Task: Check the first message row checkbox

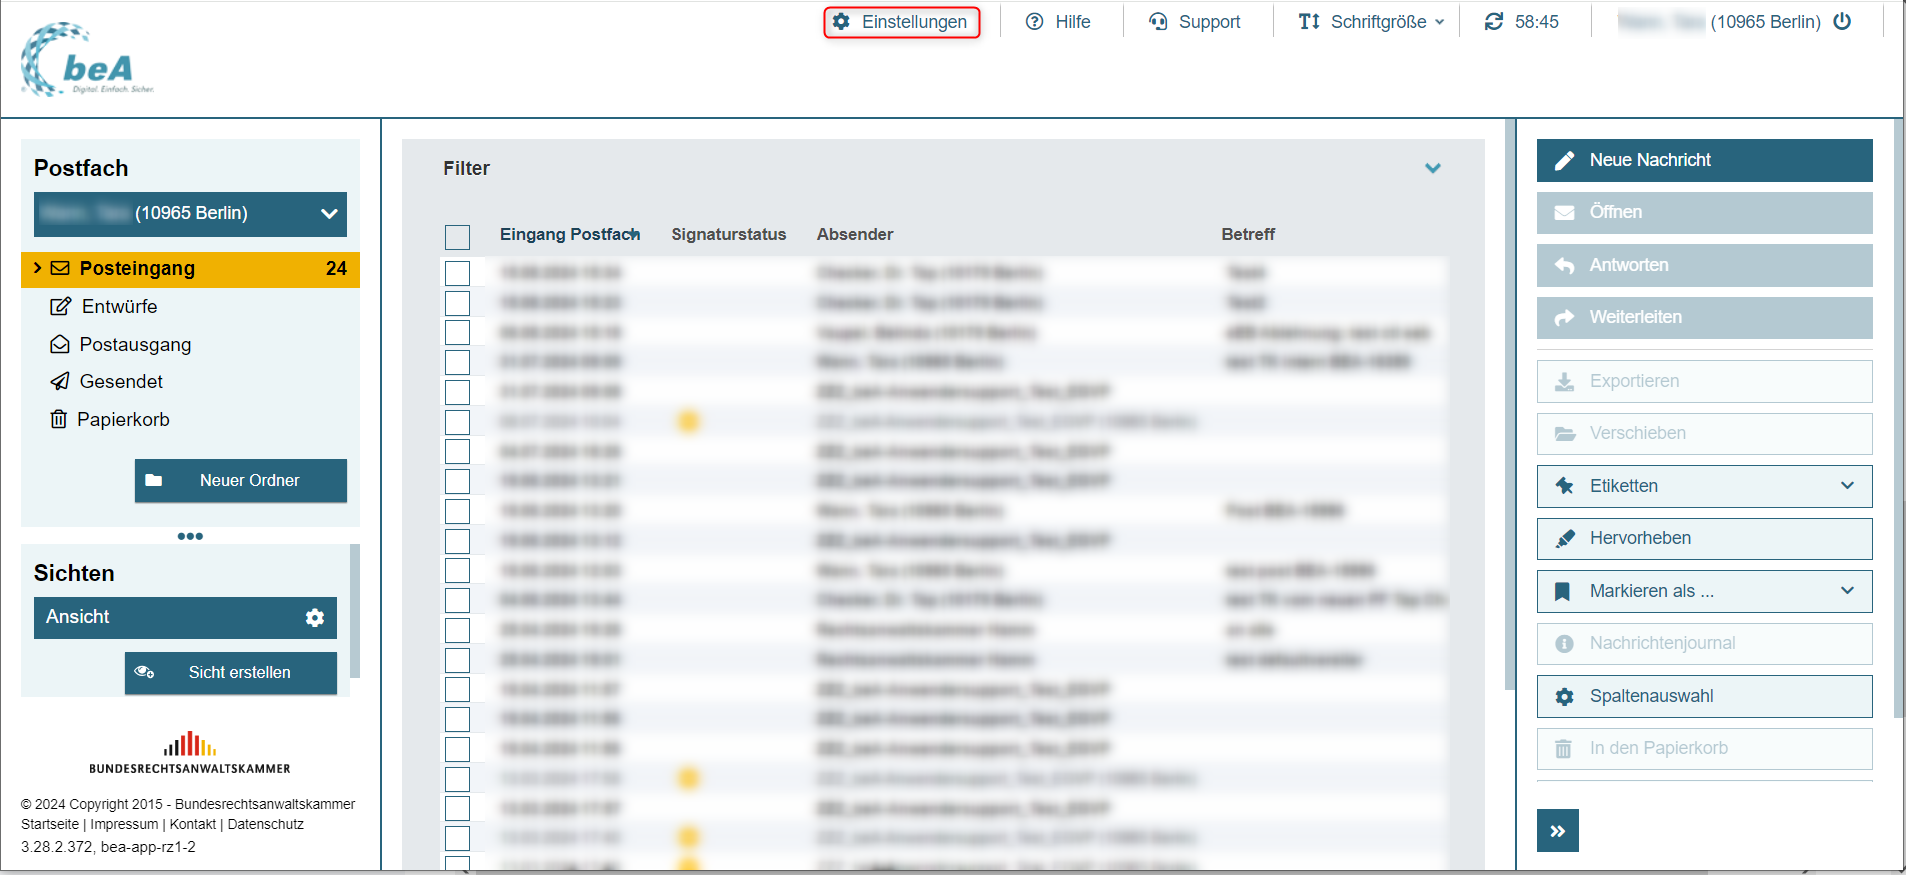Action: click(457, 273)
